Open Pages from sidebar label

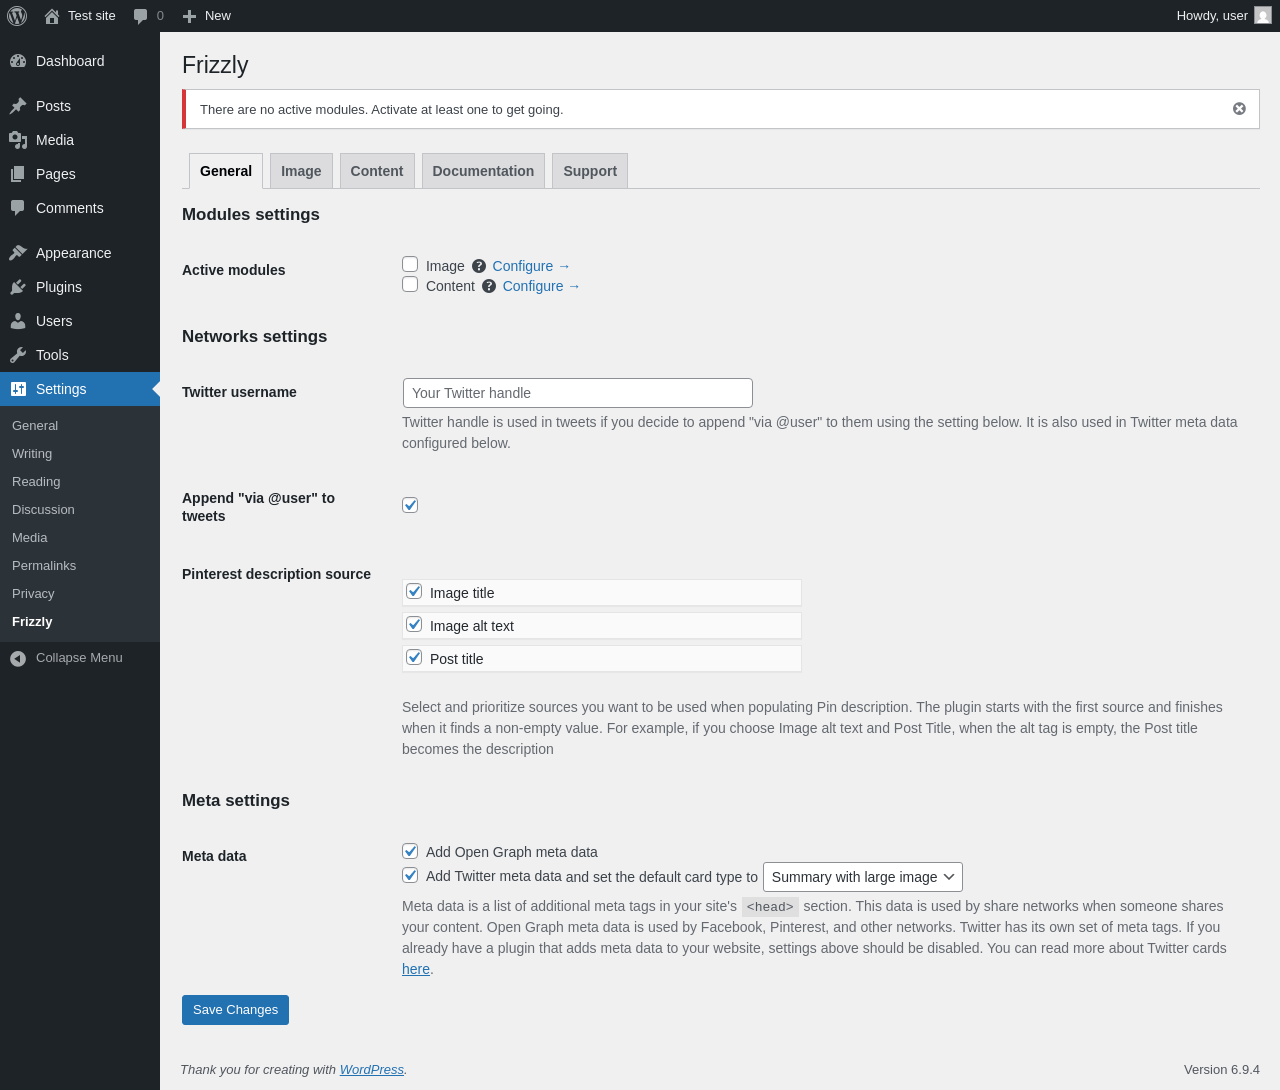pyautogui.click(x=56, y=174)
